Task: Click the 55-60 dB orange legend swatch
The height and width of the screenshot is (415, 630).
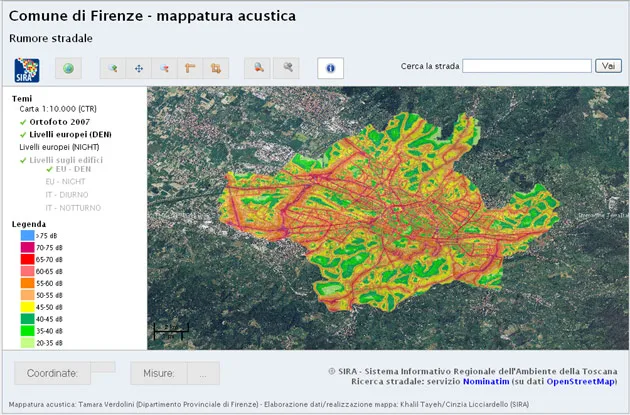Action: pos(27,283)
